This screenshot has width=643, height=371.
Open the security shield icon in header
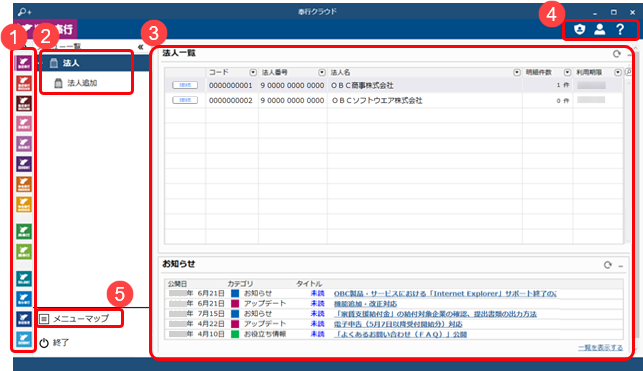tap(579, 29)
